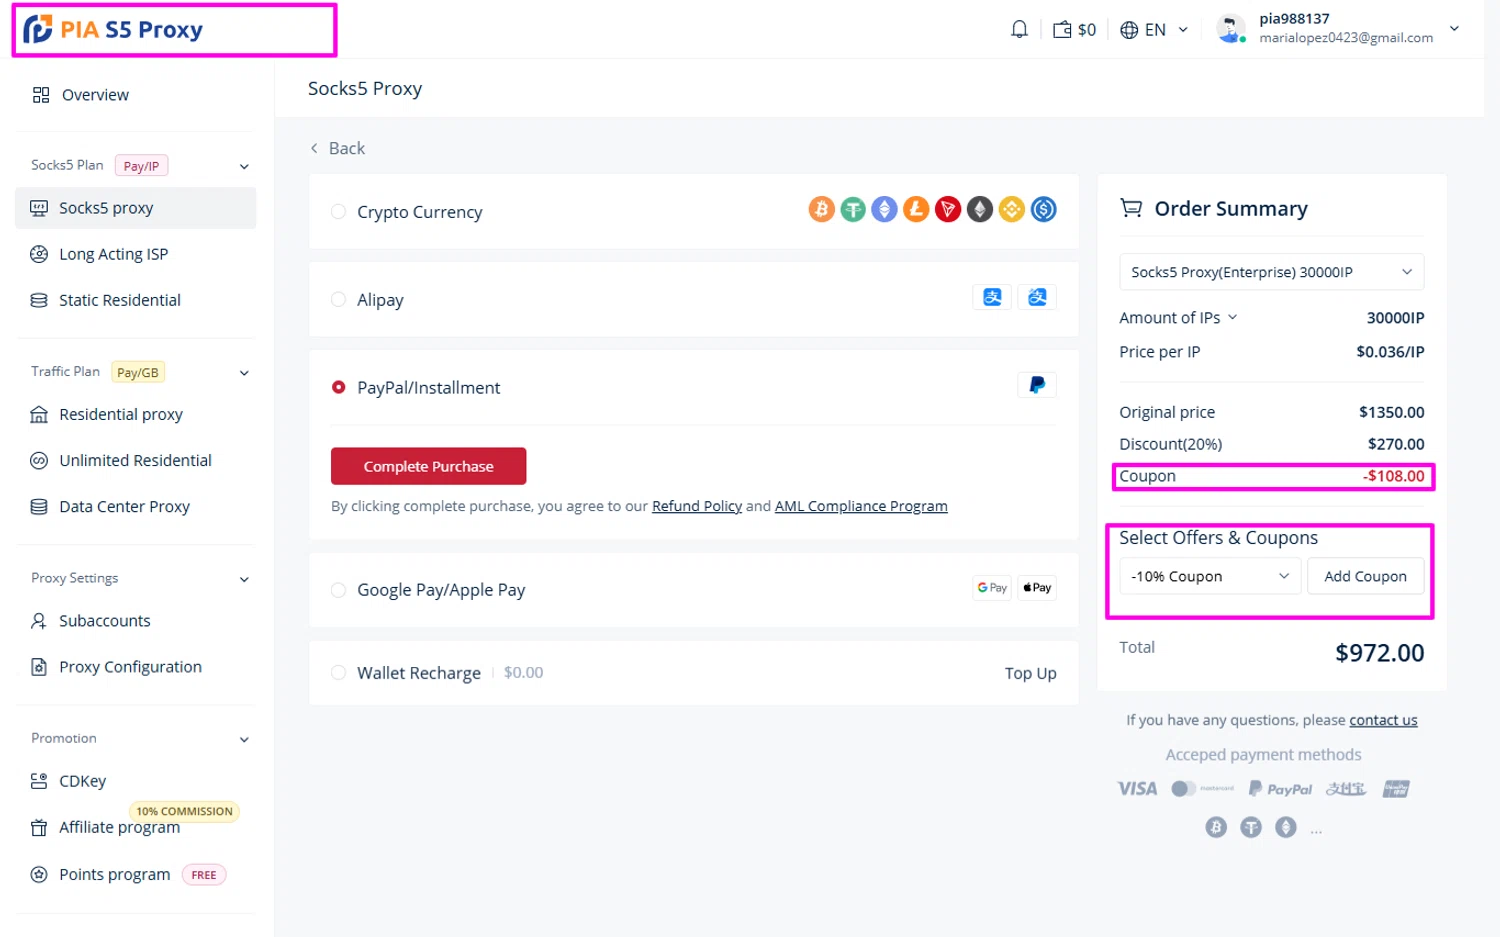Image resolution: width=1500 pixels, height=937 pixels.
Task: Select Crypto Currency payment option
Action: click(338, 212)
